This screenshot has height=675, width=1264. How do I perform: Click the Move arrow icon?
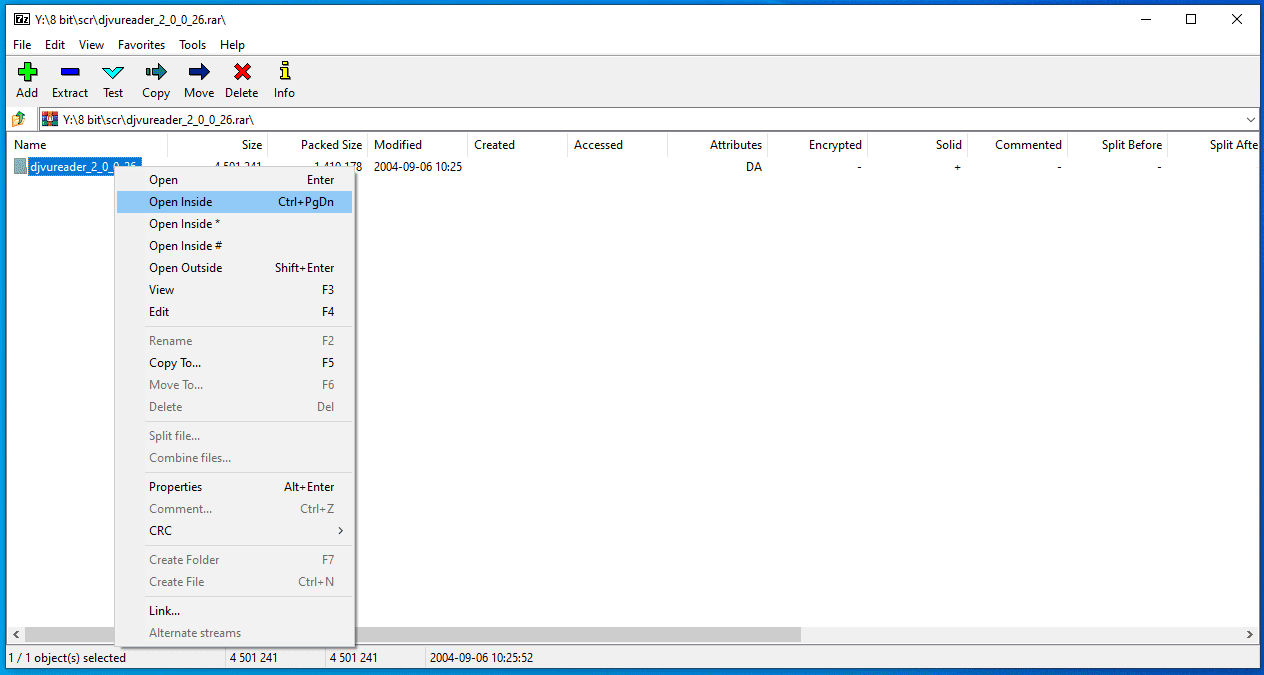pos(199,71)
